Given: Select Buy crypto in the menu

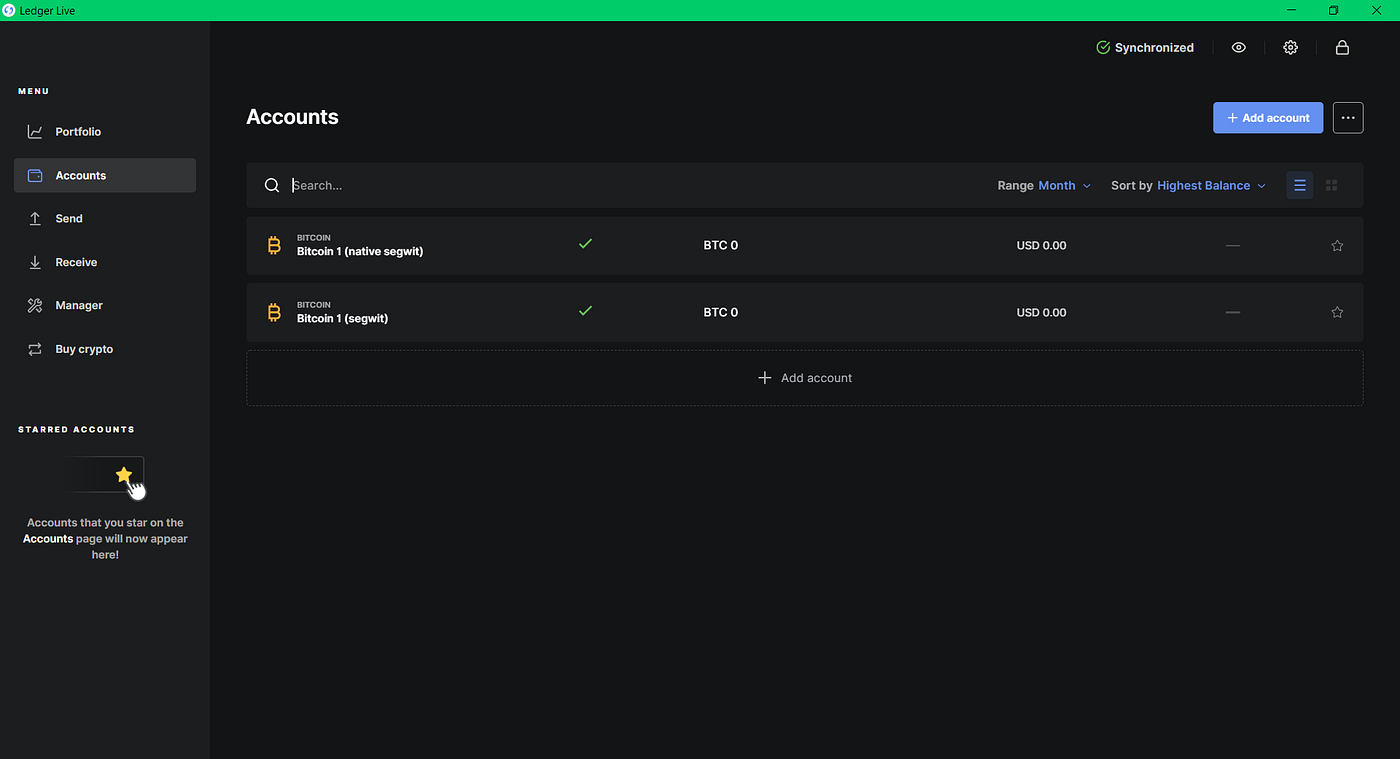Looking at the screenshot, I should (105, 349).
